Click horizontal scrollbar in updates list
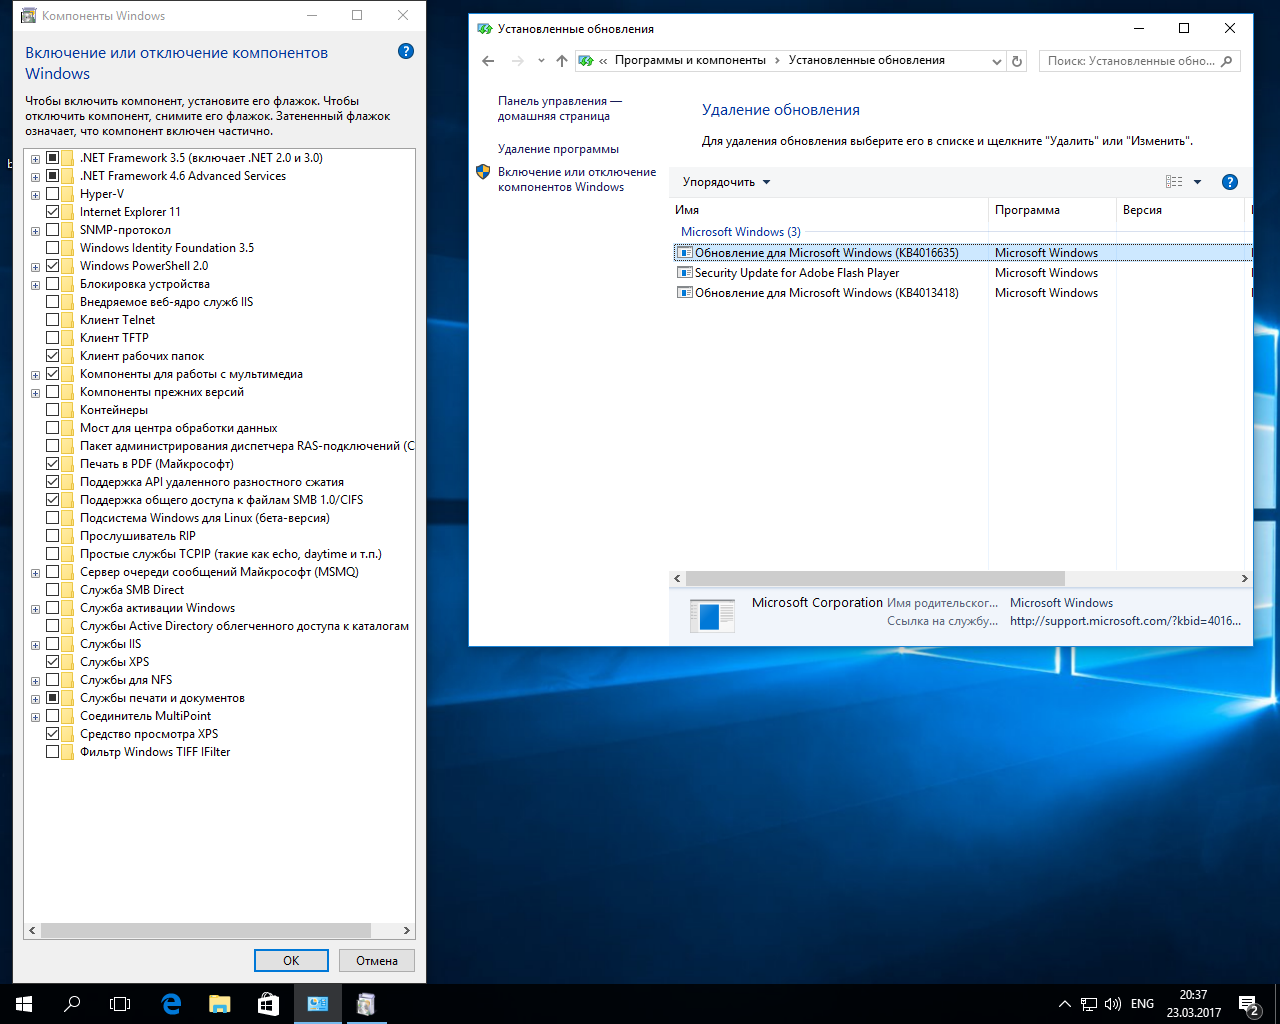The image size is (1280, 1024). click(875, 579)
